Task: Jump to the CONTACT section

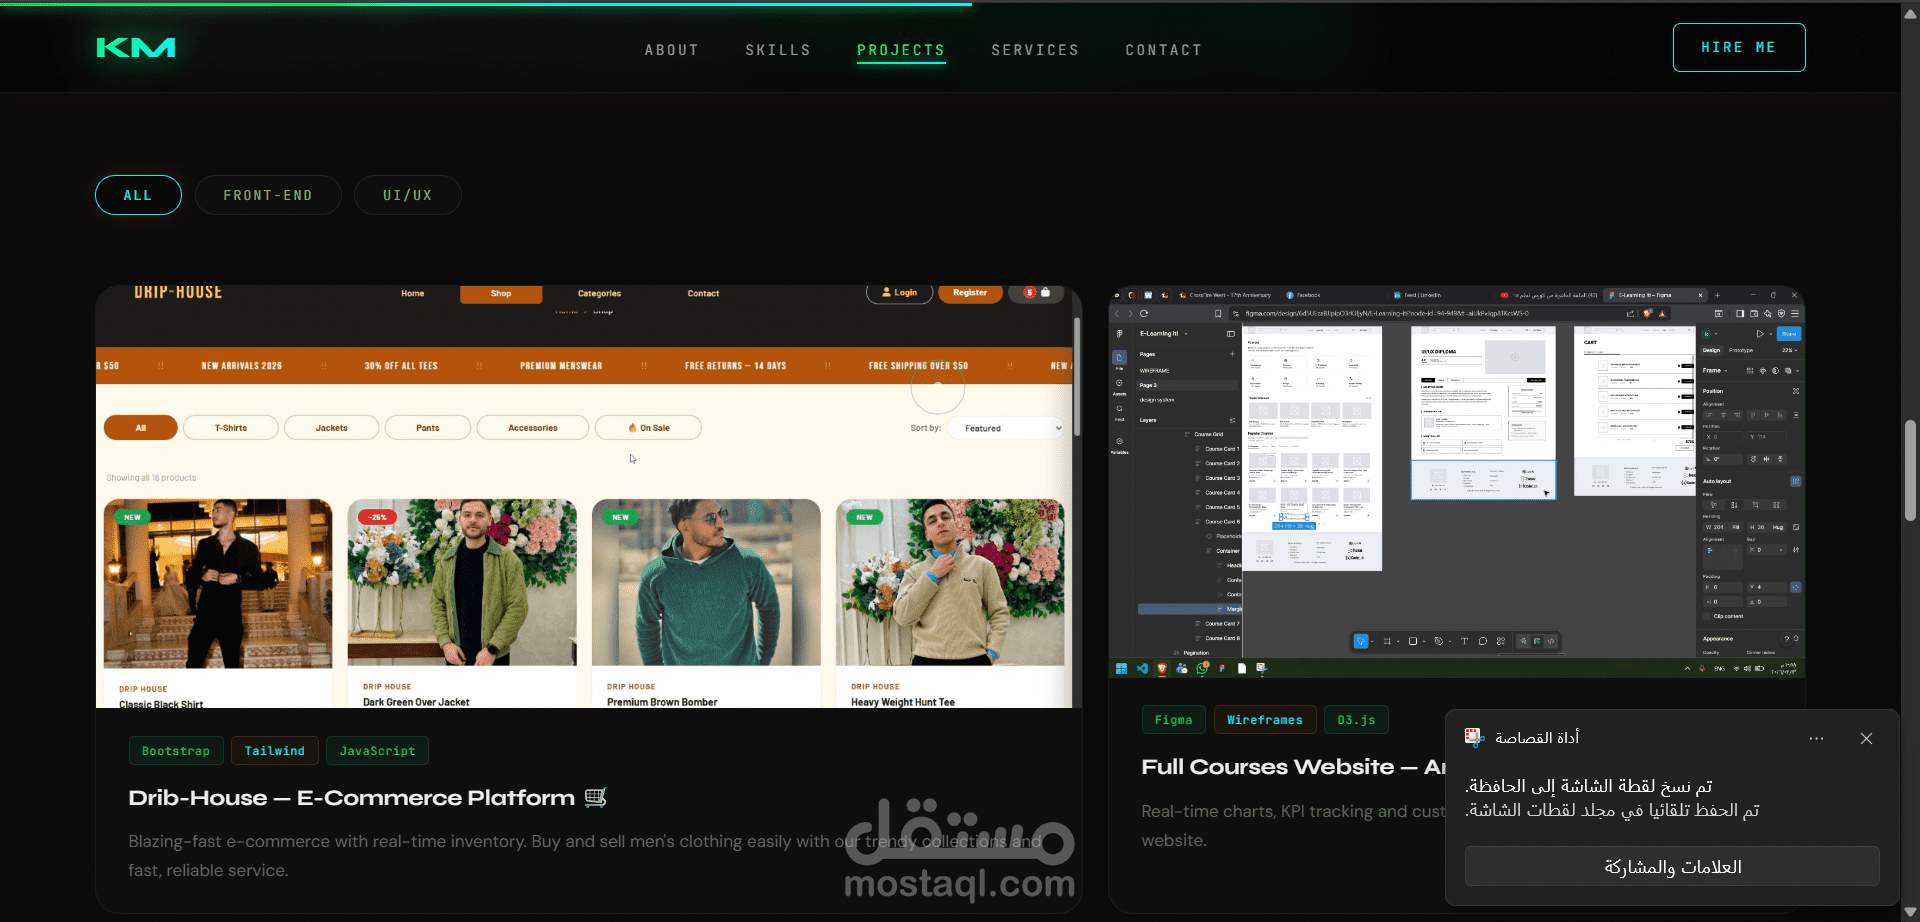Action: point(1164,50)
